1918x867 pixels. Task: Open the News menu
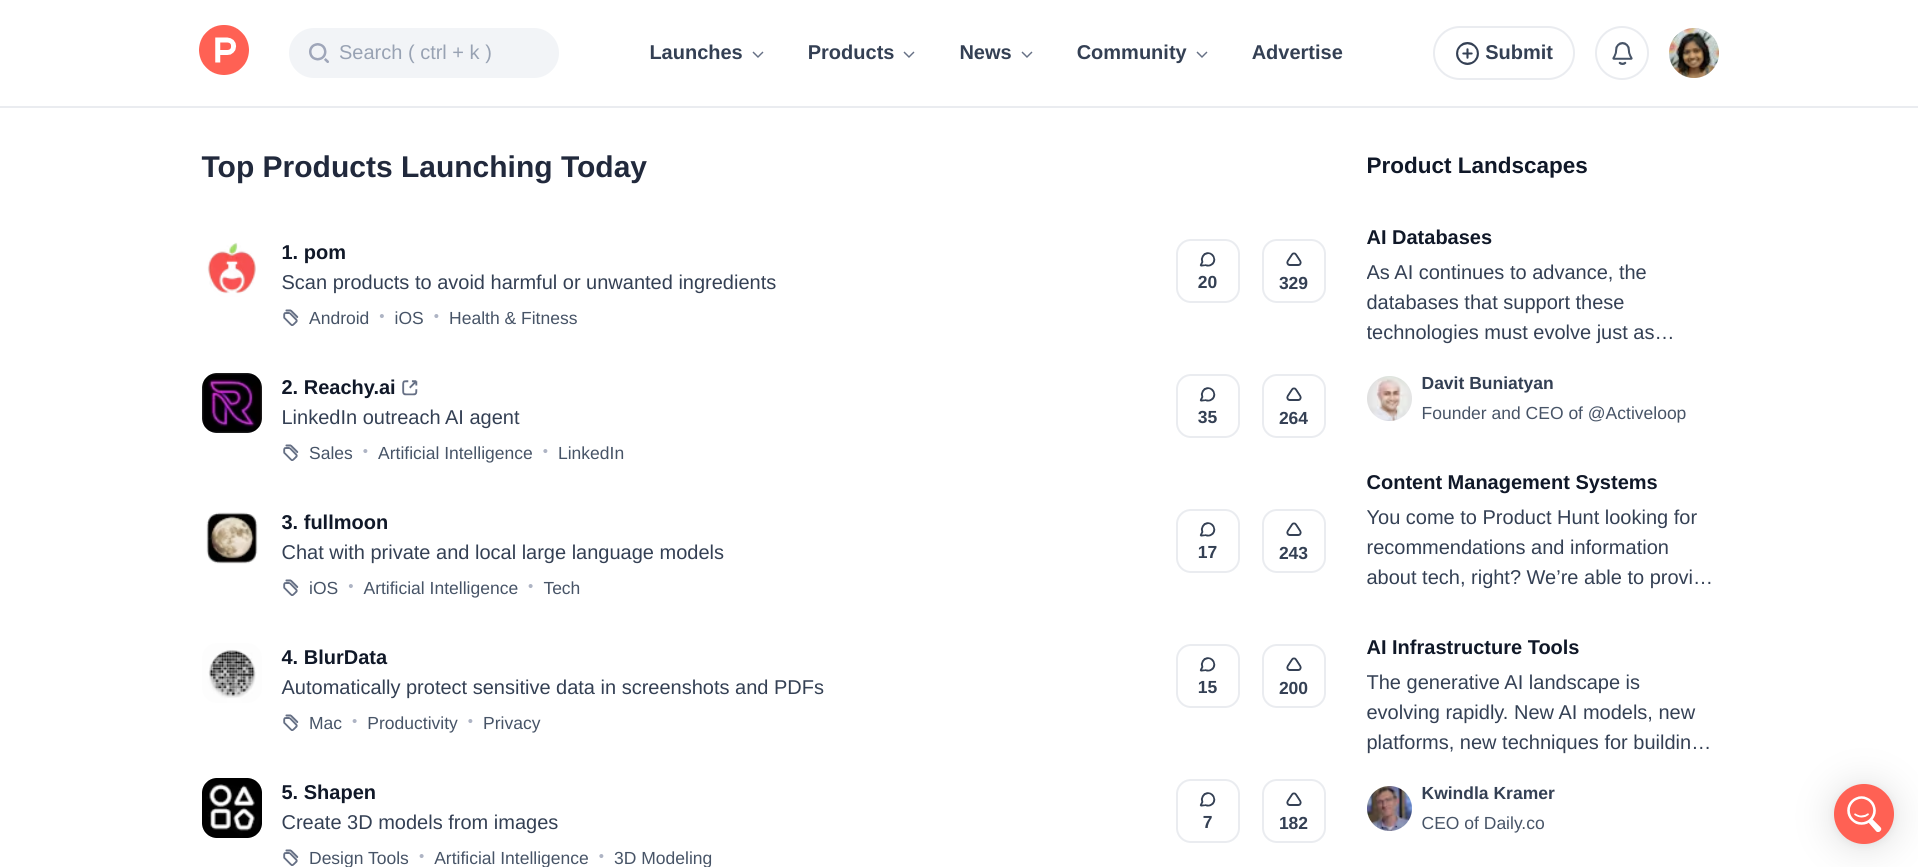[x=996, y=53]
